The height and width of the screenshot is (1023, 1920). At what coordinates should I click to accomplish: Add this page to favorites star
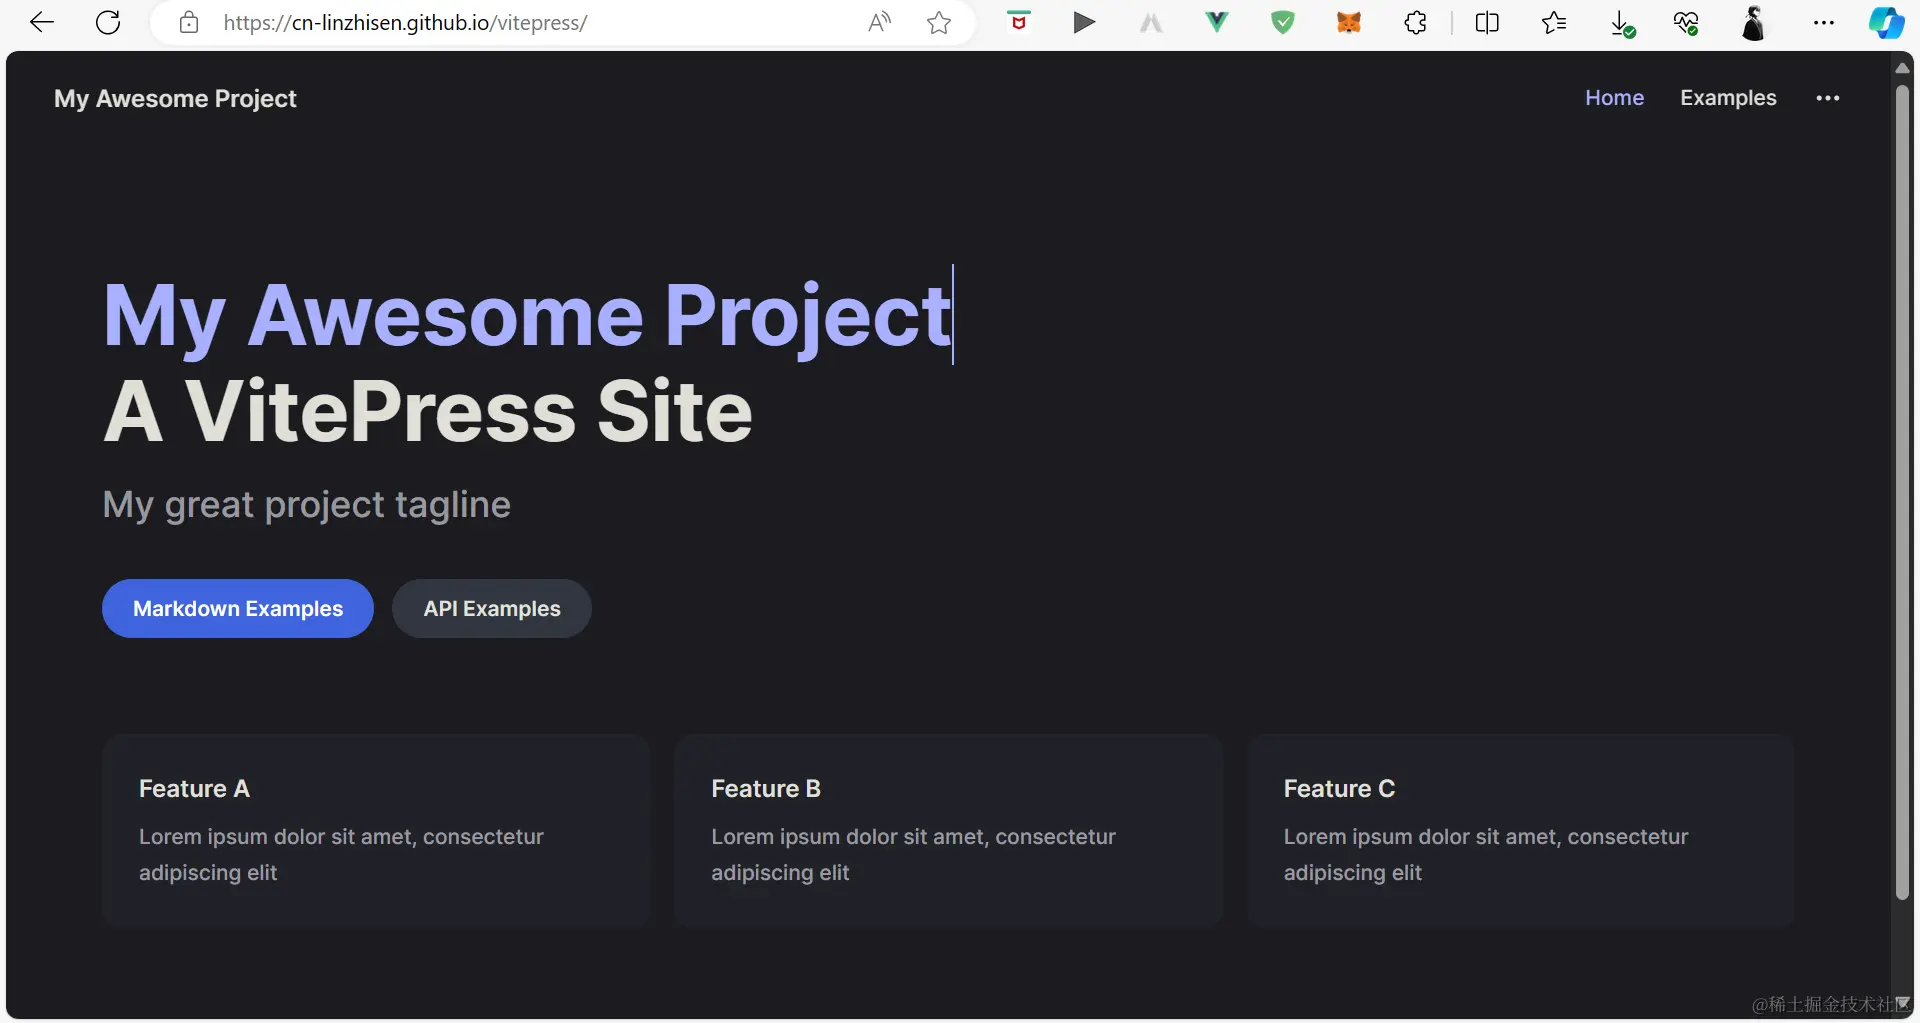(x=939, y=22)
